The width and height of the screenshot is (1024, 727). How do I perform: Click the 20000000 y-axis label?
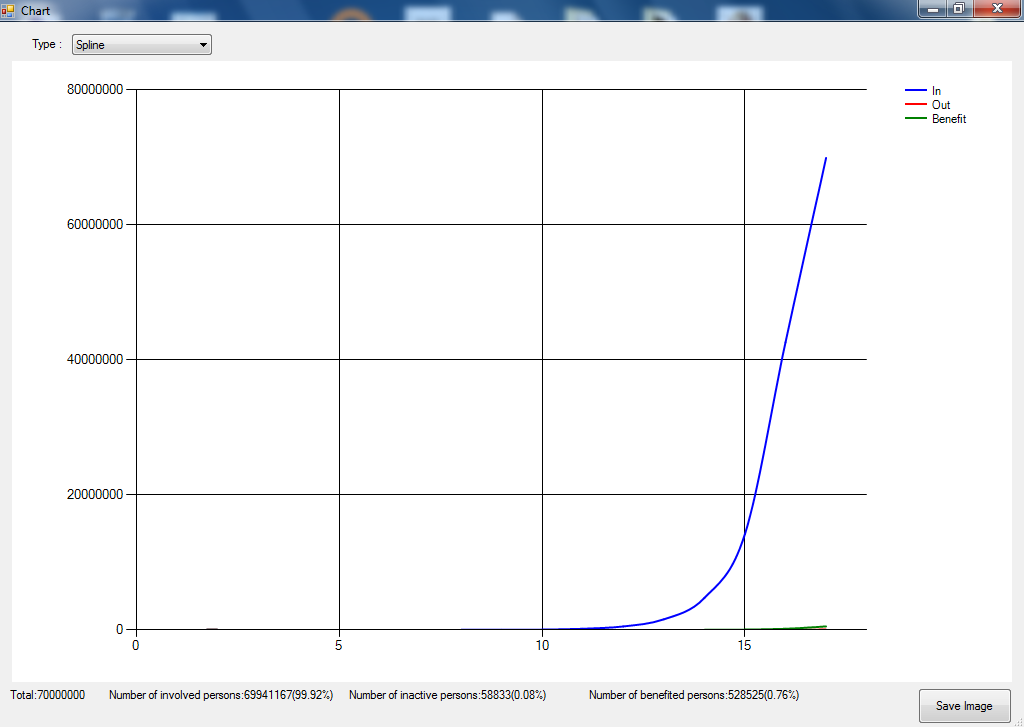95,494
